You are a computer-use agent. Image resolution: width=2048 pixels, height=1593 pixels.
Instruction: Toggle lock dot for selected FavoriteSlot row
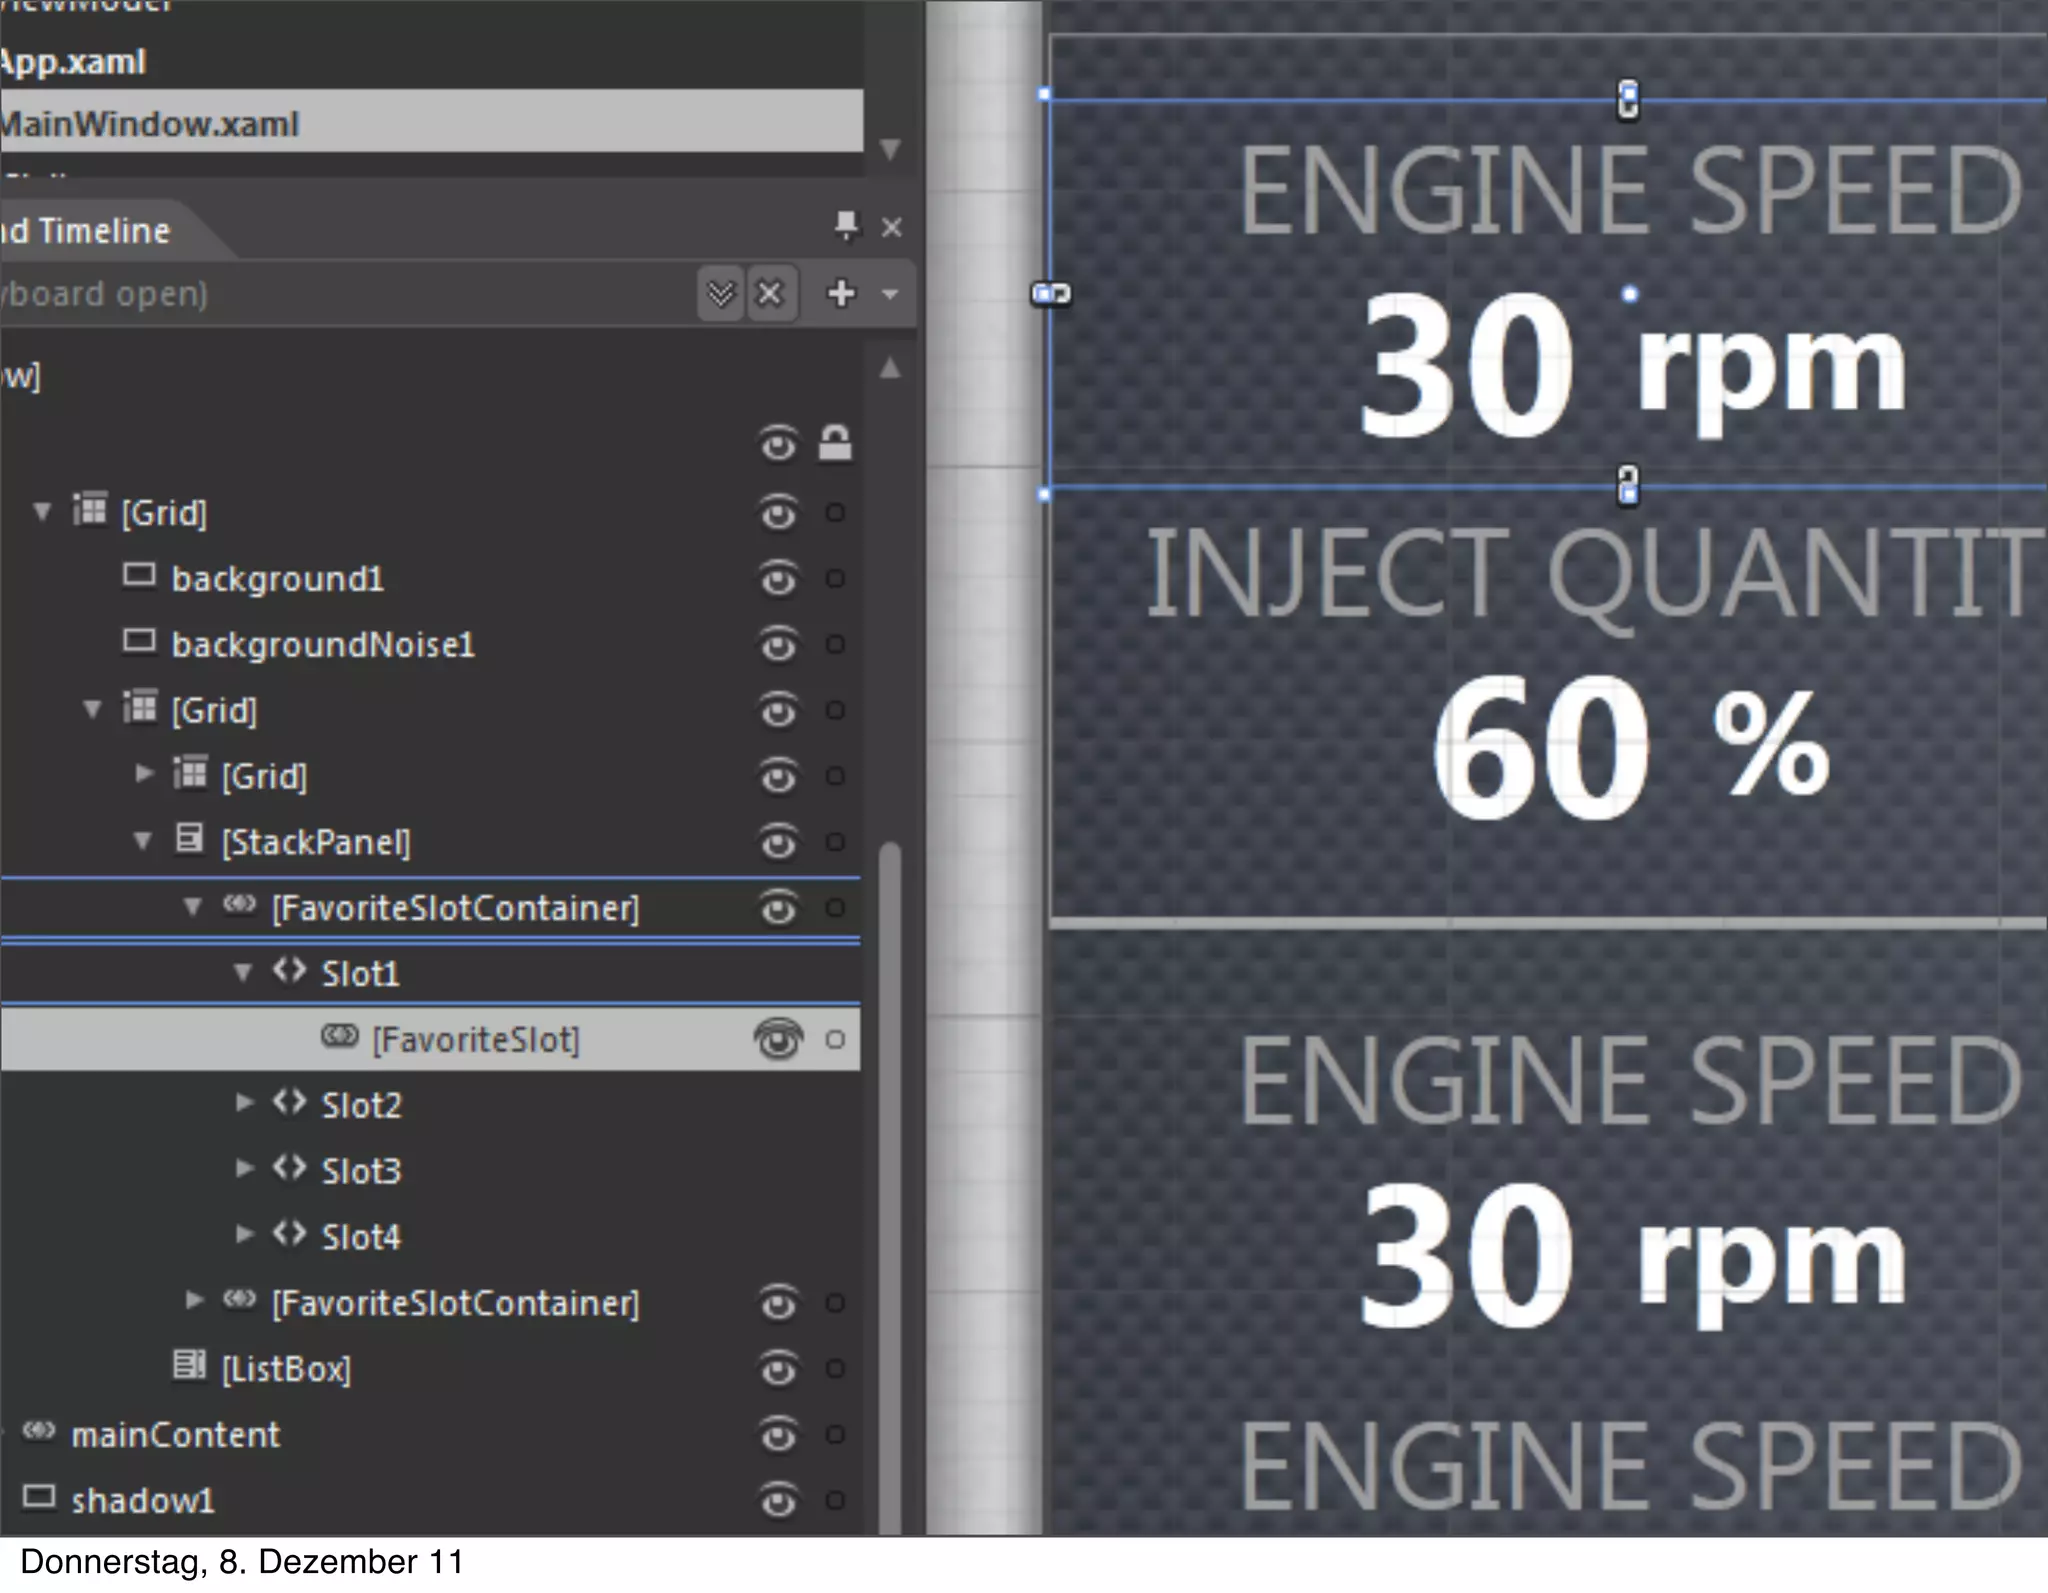(x=835, y=1040)
